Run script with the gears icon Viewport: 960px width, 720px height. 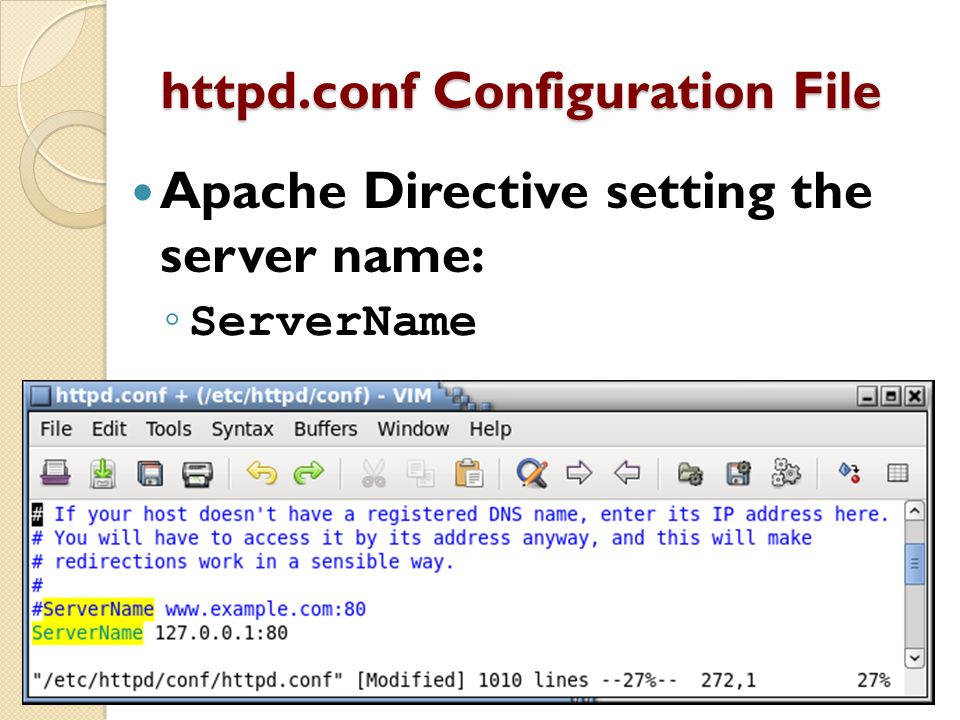point(786,473)
